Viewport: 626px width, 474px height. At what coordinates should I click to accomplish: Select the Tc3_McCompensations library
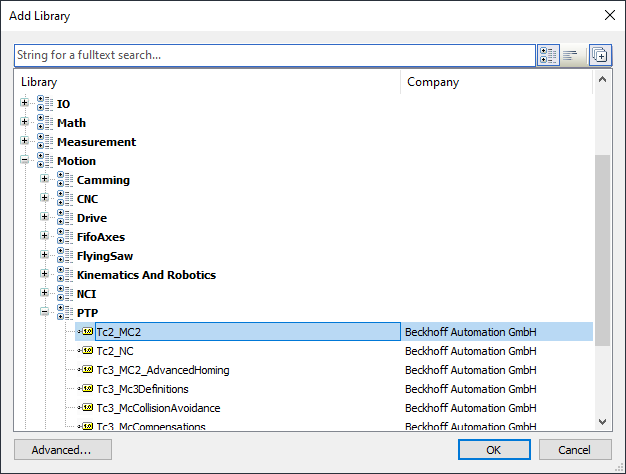click(151, 426)
